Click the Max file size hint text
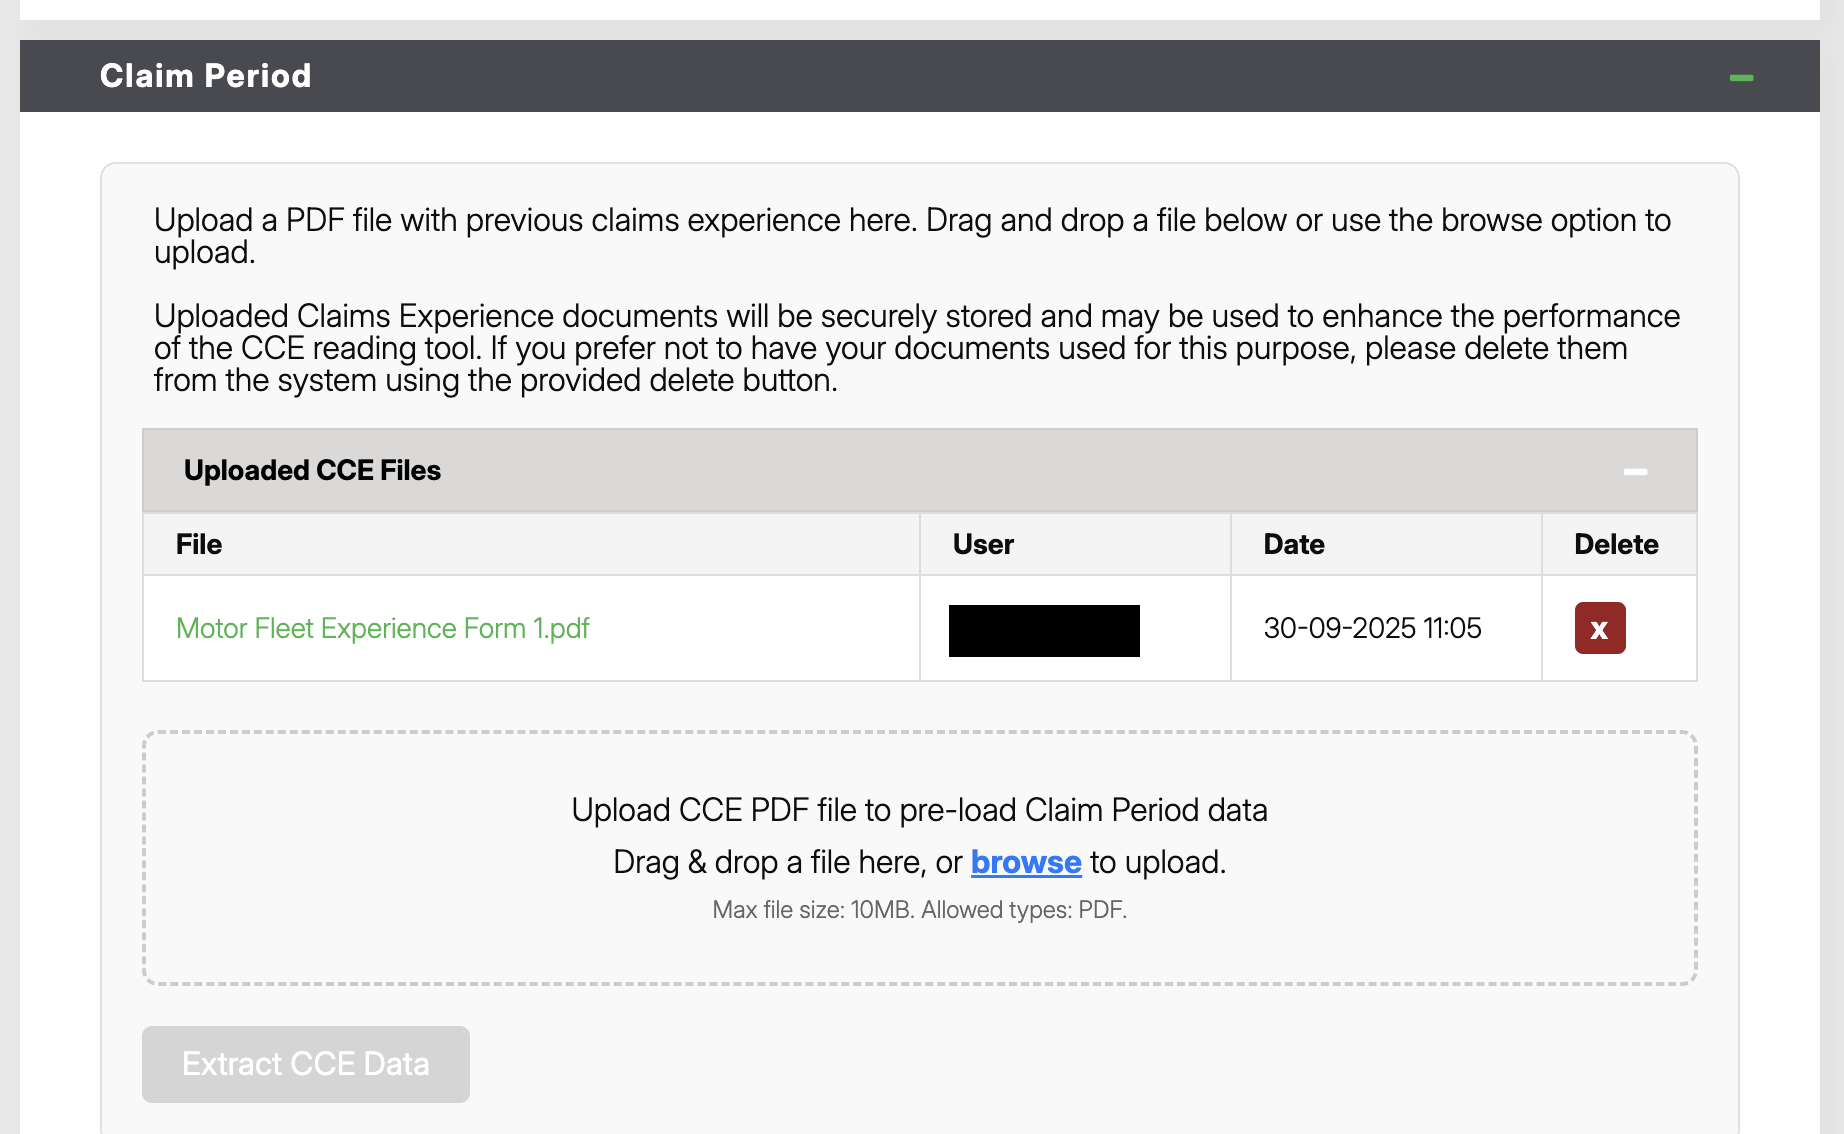This screenshot has height=1134, width=1844. click(920, 910)
